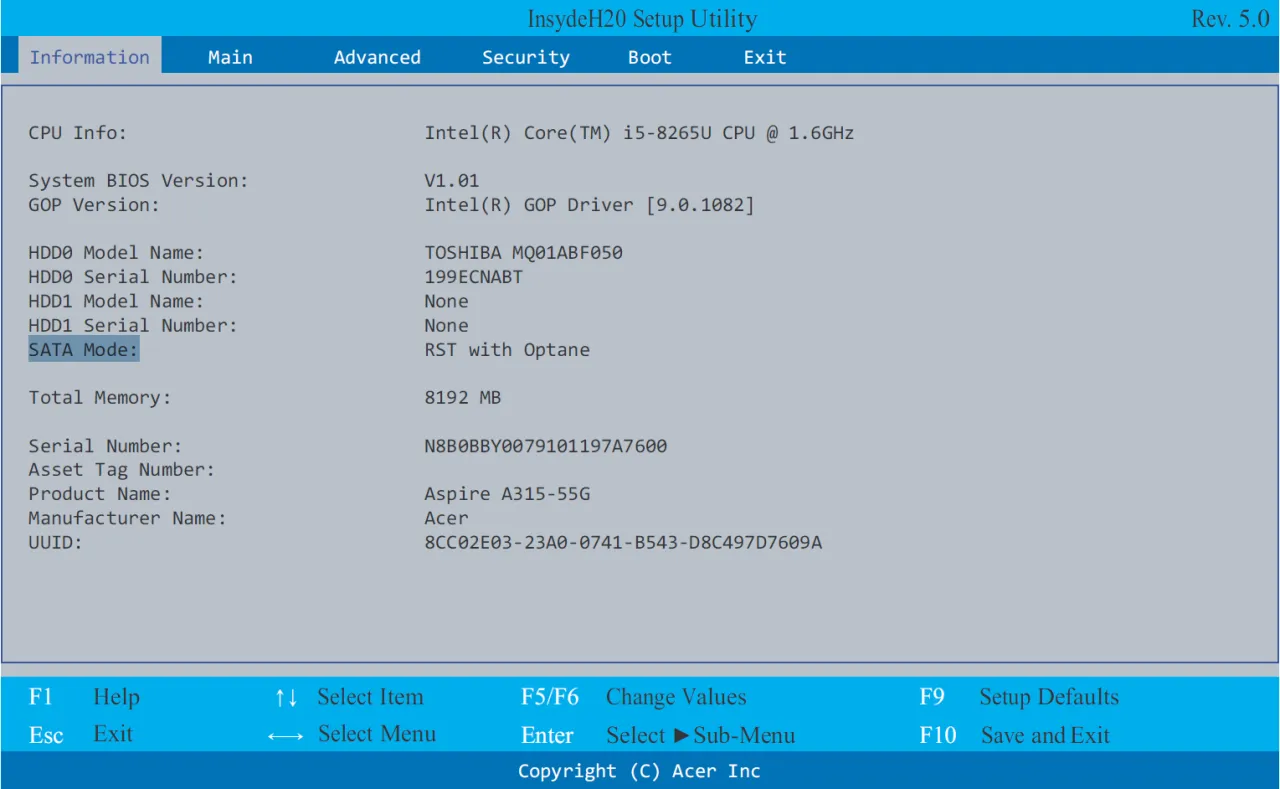Switch to the Information tab

[89, 57]
